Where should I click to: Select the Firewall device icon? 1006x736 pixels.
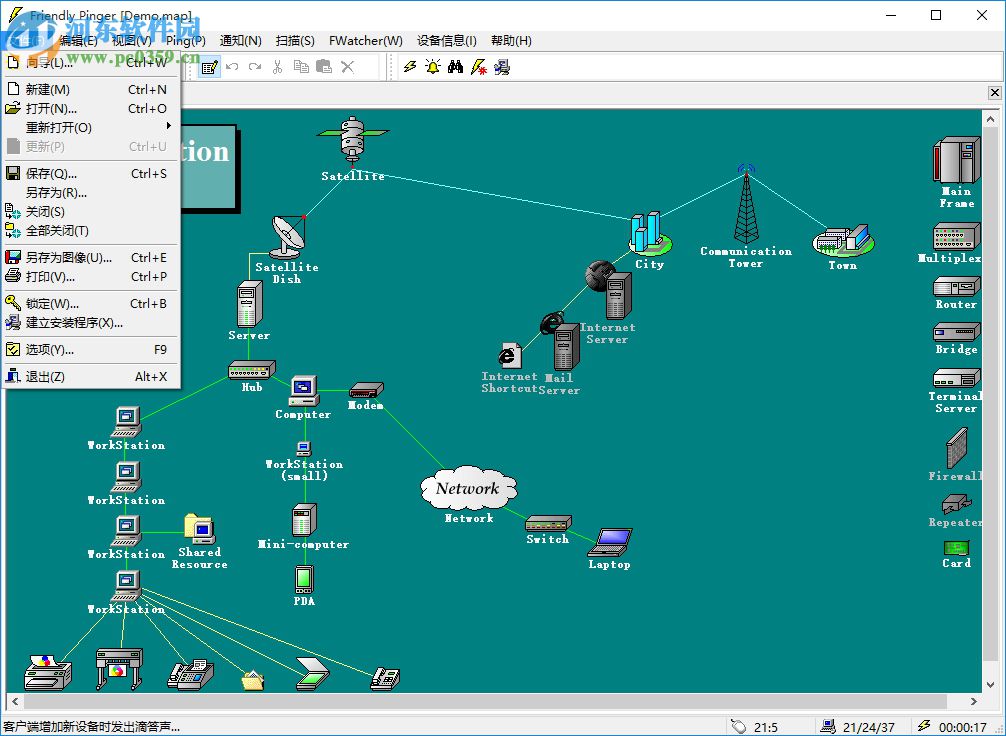pyautogui.click(x=956, y=448)
